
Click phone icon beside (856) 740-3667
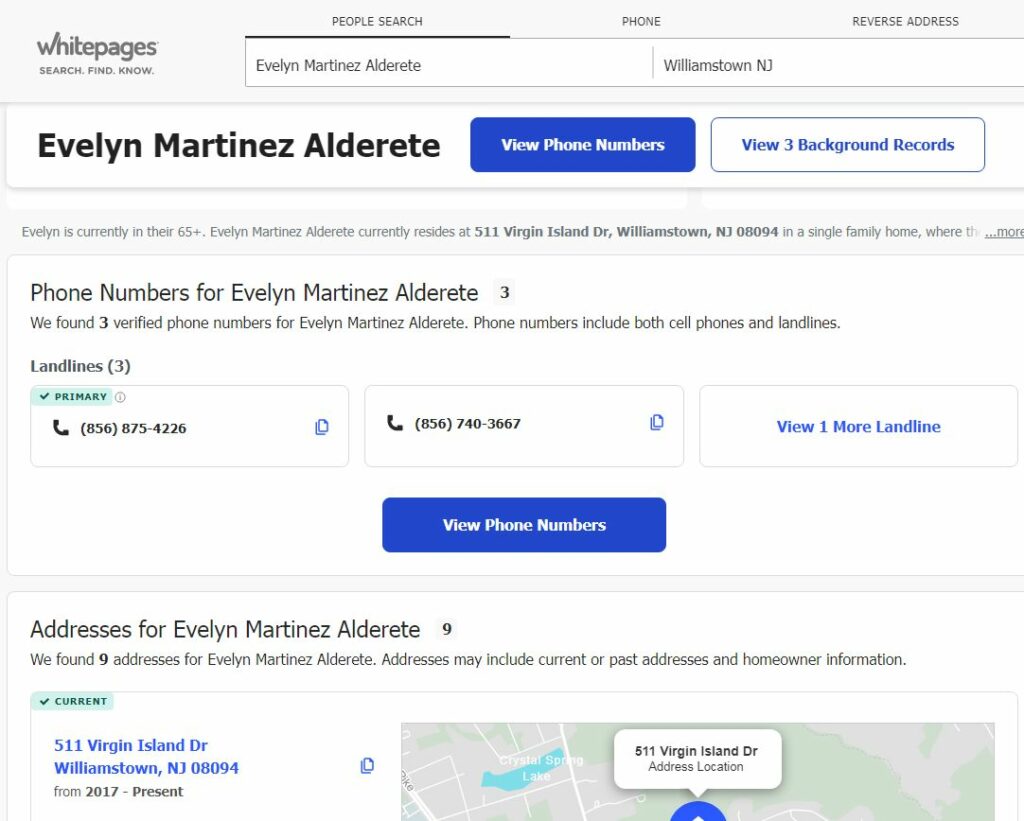click(395, 423)
